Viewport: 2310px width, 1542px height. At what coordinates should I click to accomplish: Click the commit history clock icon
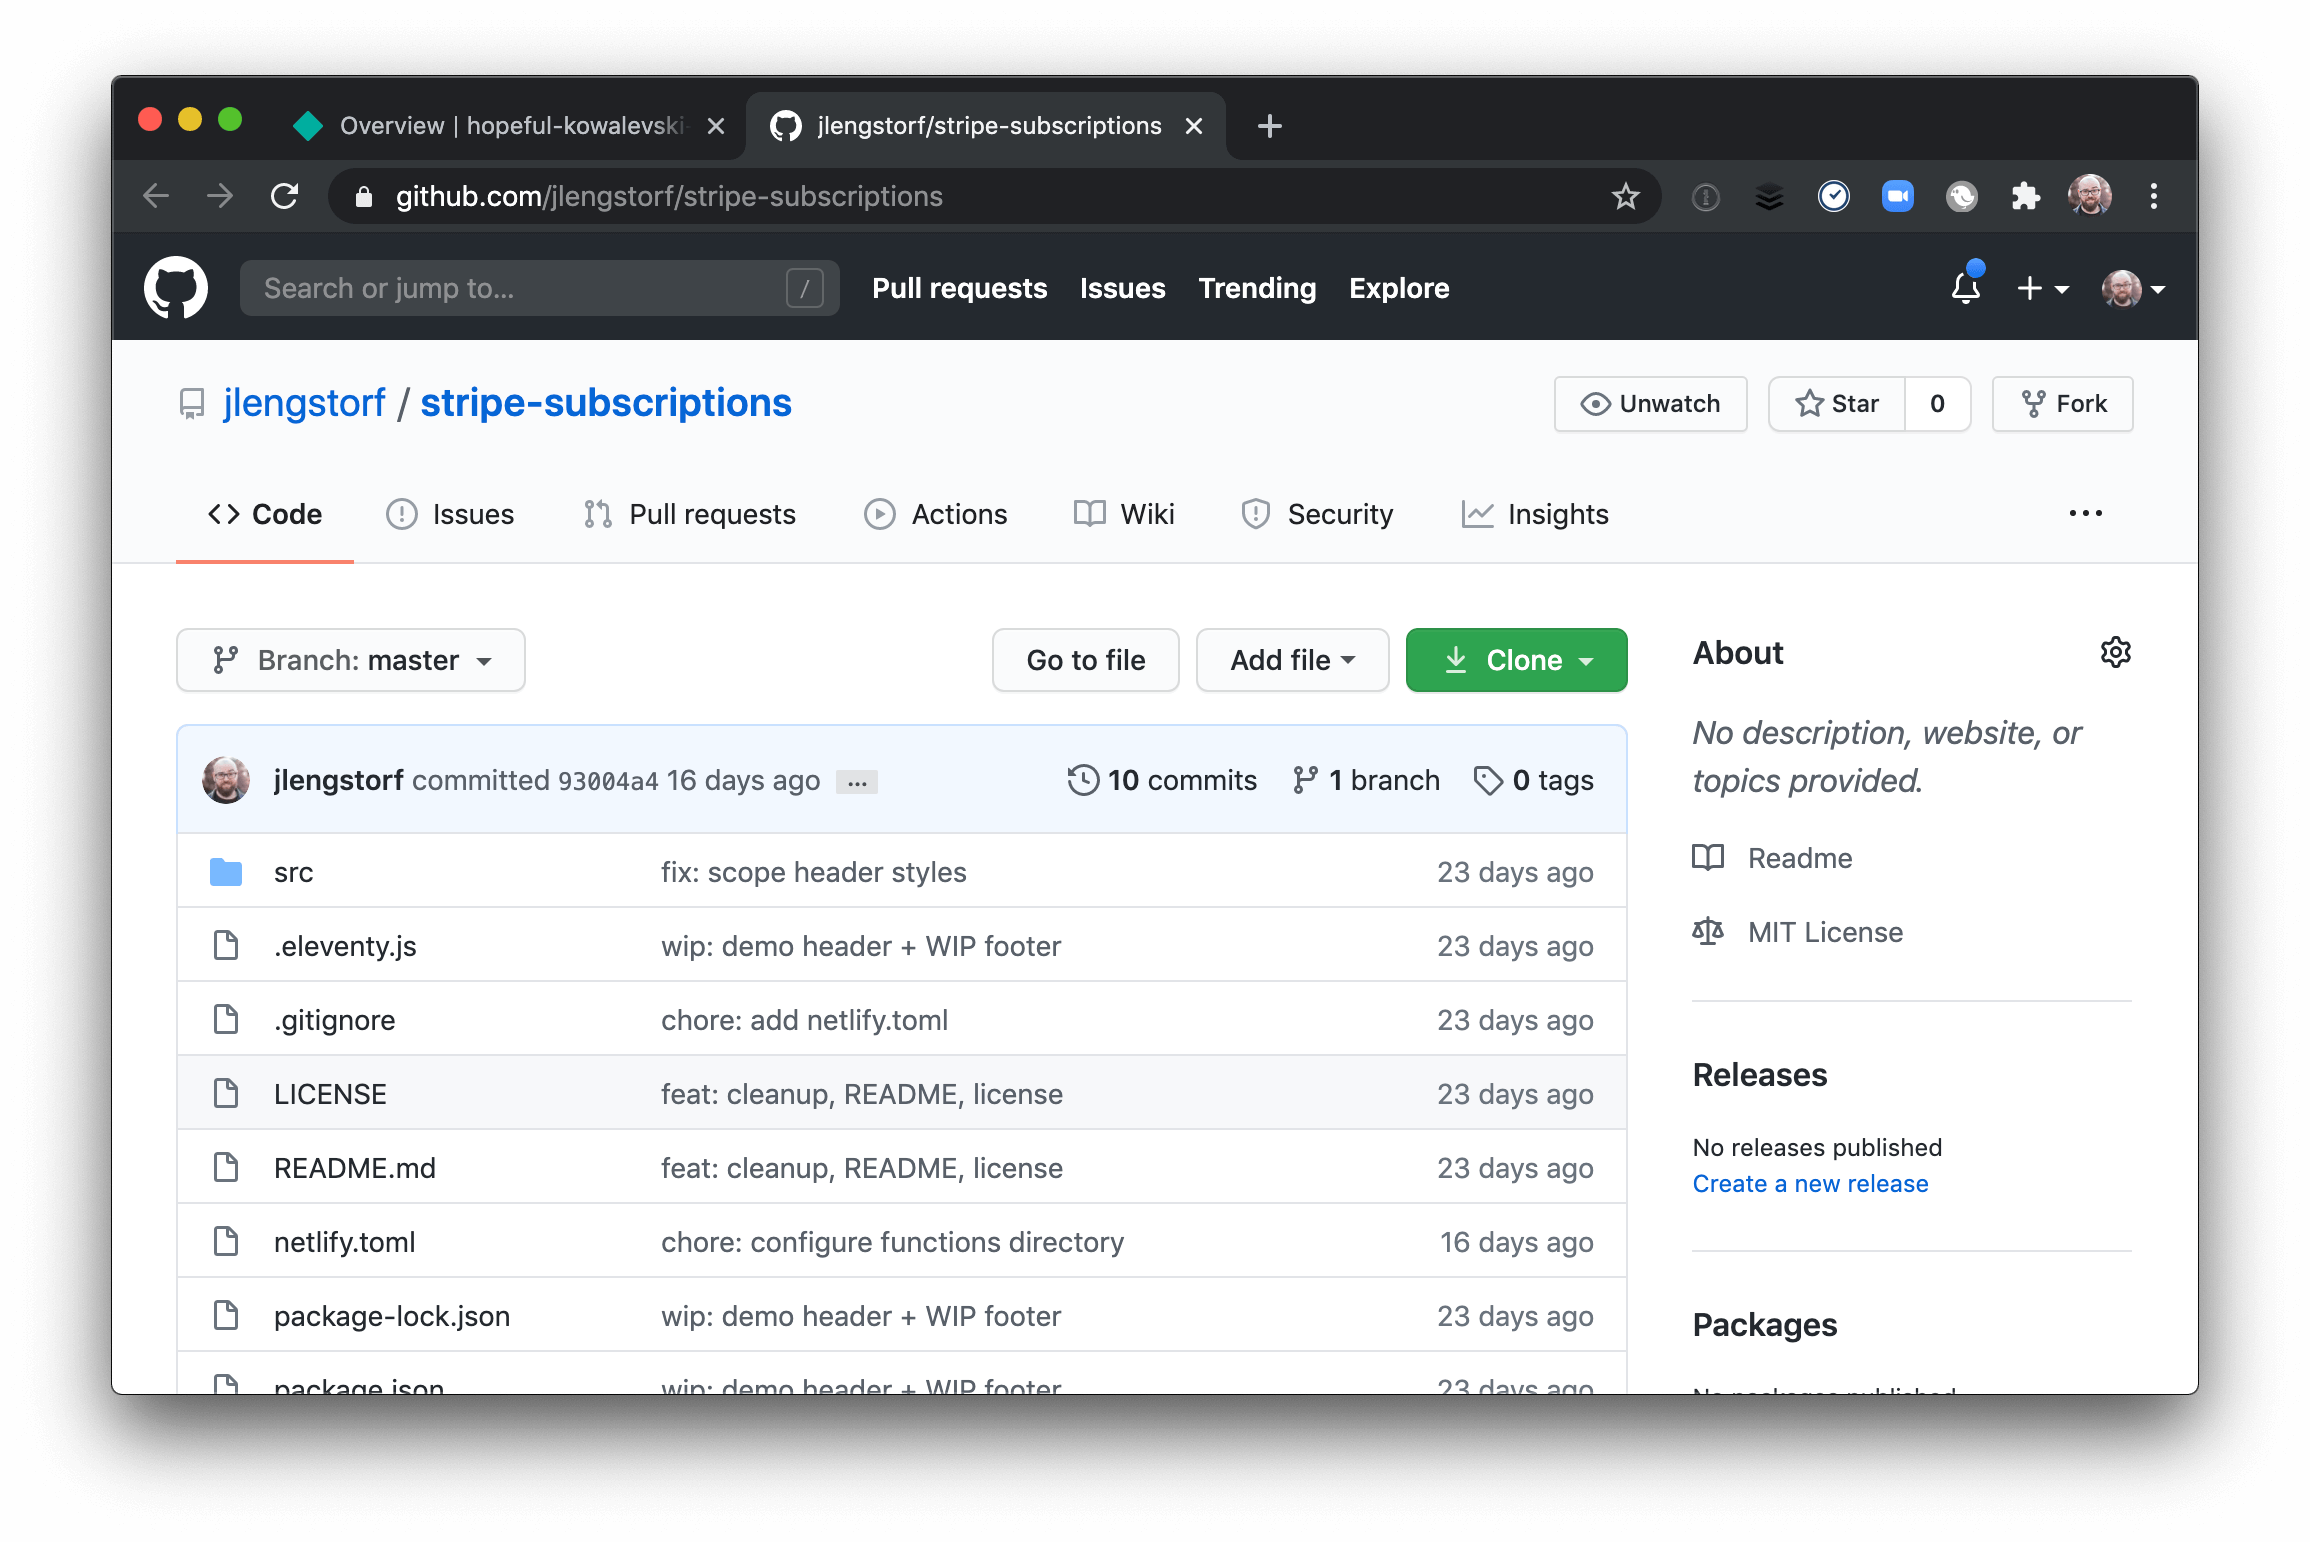[x=1082, y=780]
